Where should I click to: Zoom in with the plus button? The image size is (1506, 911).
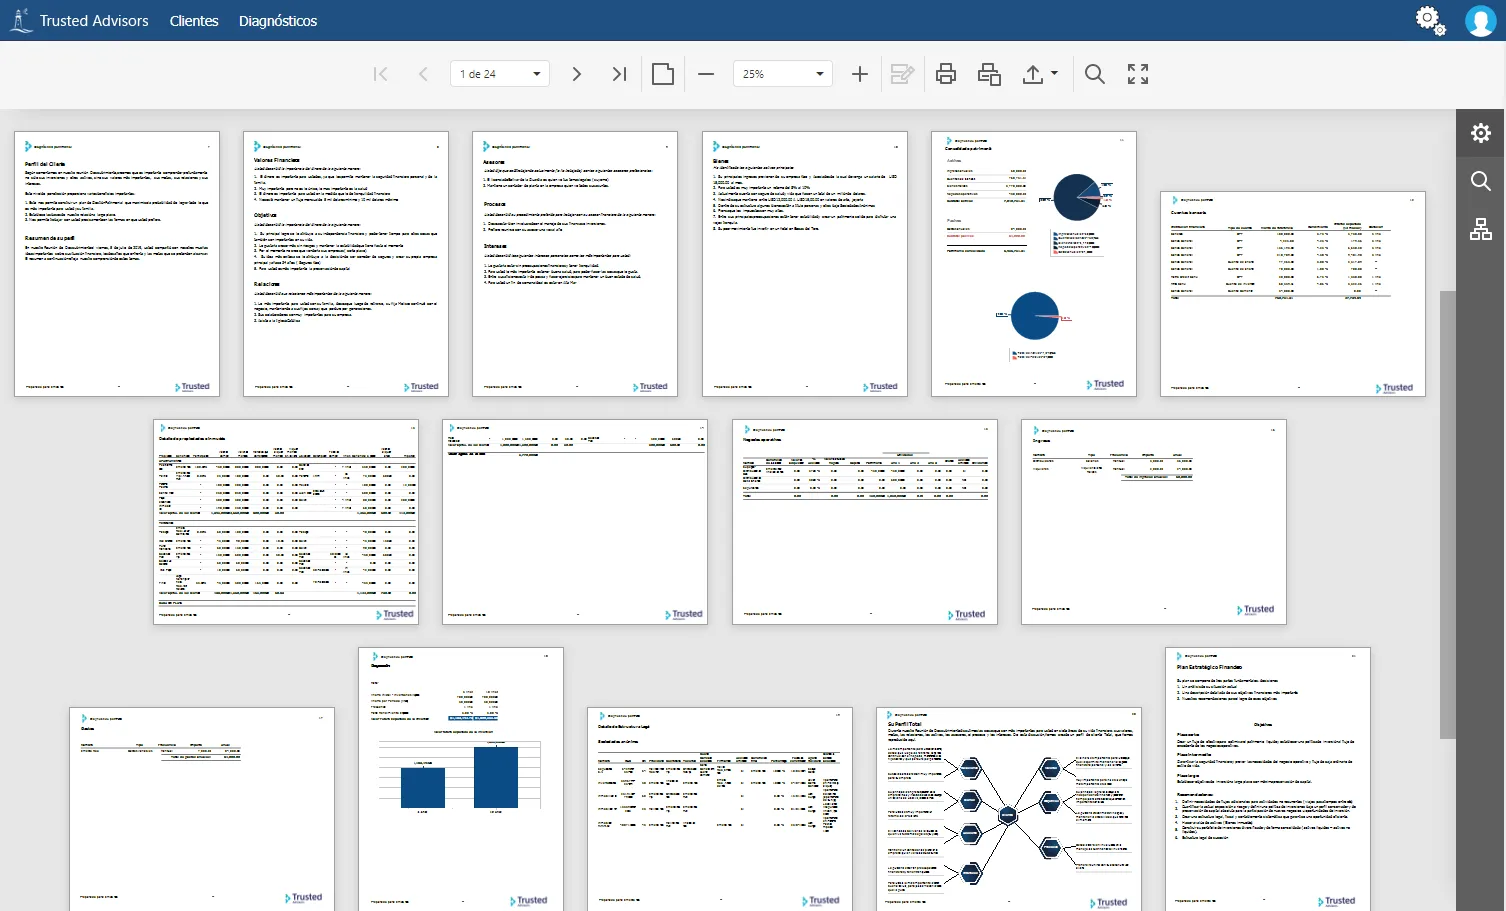pyautogui.click(x=859, y=74)
